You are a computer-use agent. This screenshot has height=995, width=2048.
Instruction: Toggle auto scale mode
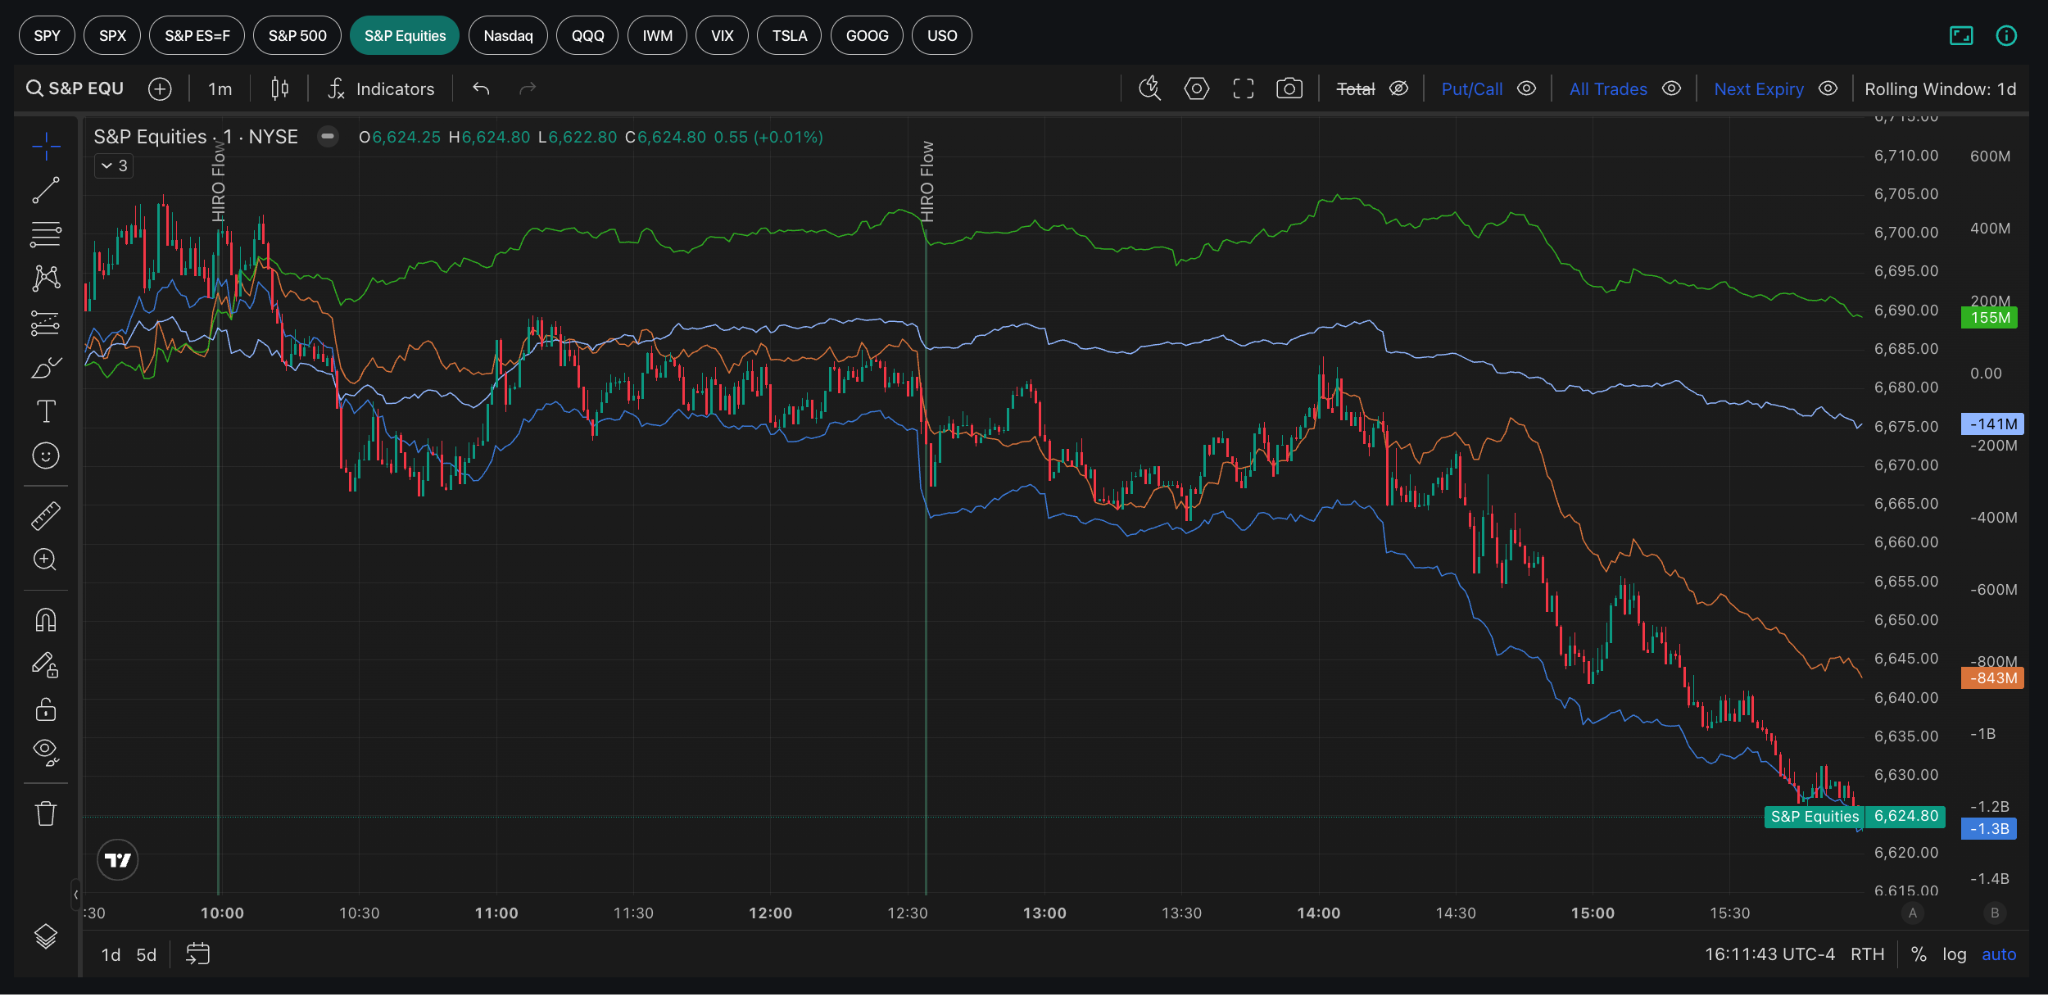[1999, 954]
